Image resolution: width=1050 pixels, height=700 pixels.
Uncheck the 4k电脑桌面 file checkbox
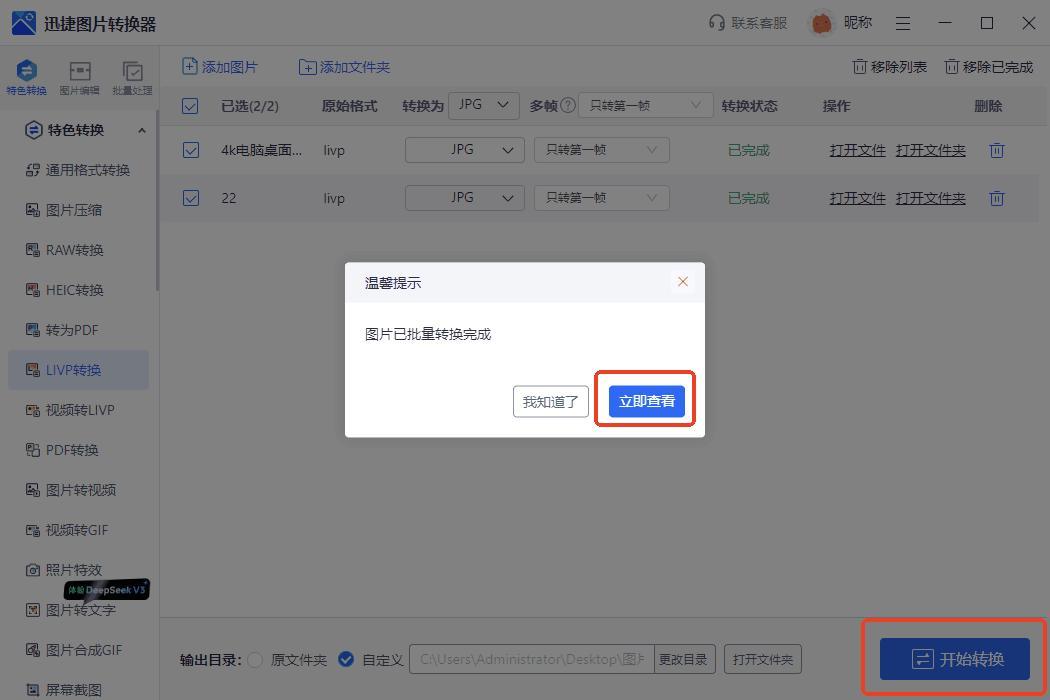[191, 150]
